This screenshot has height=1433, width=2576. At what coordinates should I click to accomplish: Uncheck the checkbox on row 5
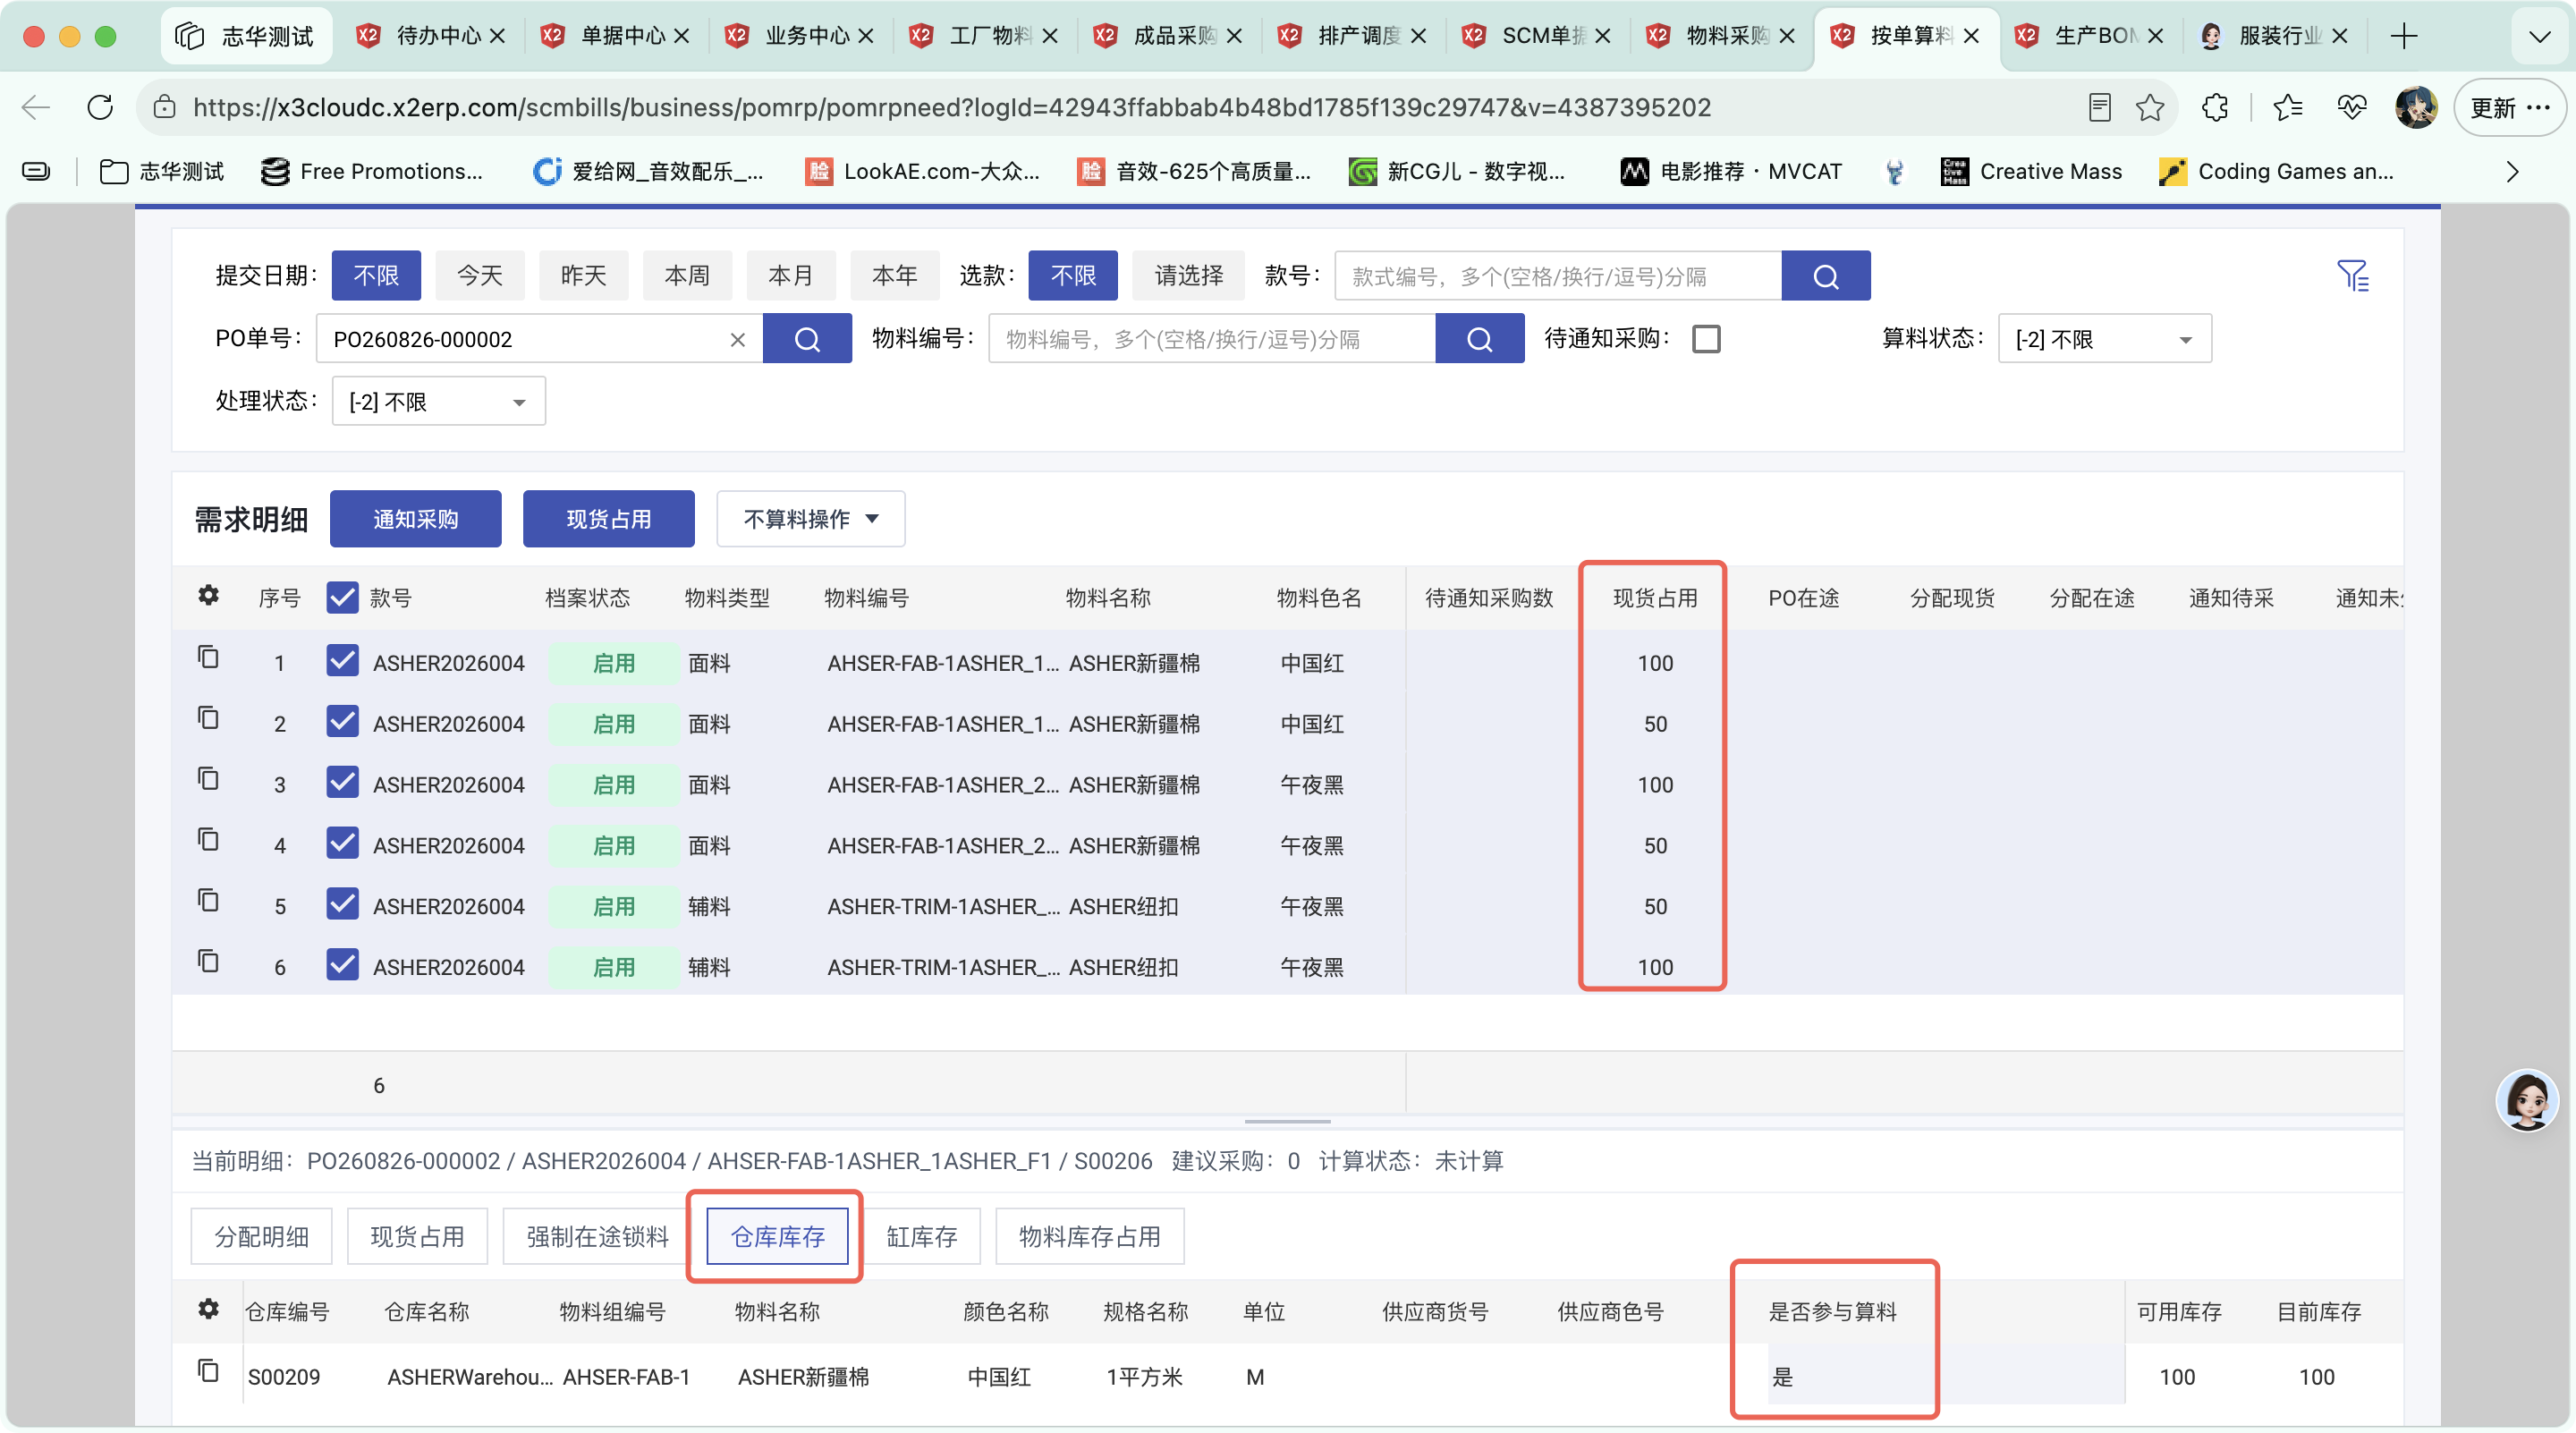(x=342, y=905)
